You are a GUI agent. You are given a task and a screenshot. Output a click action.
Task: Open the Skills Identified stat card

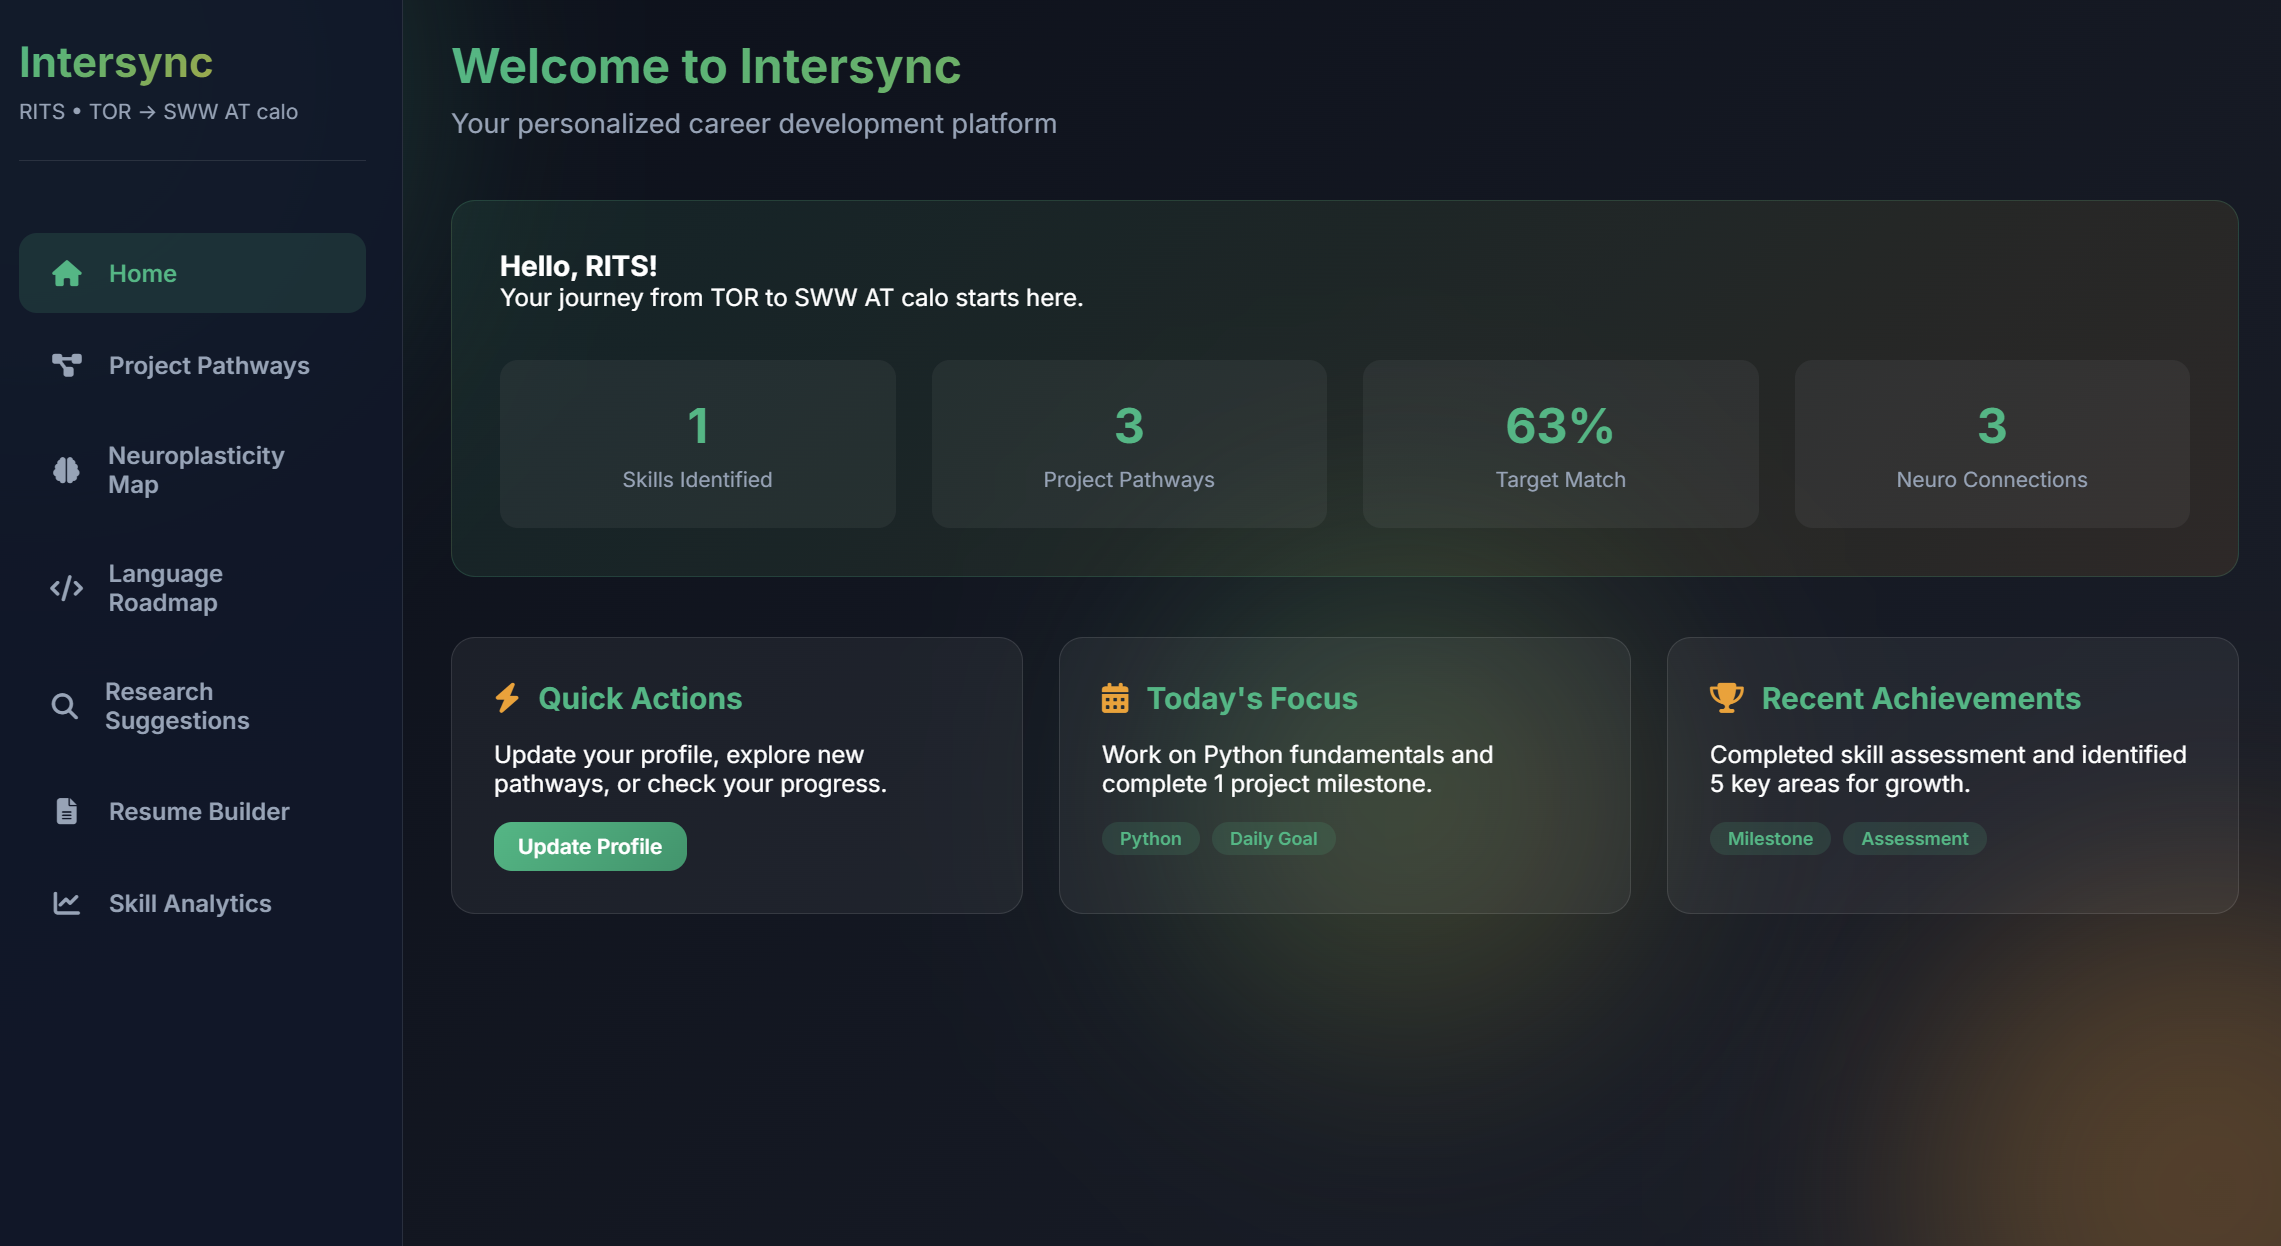697,444
